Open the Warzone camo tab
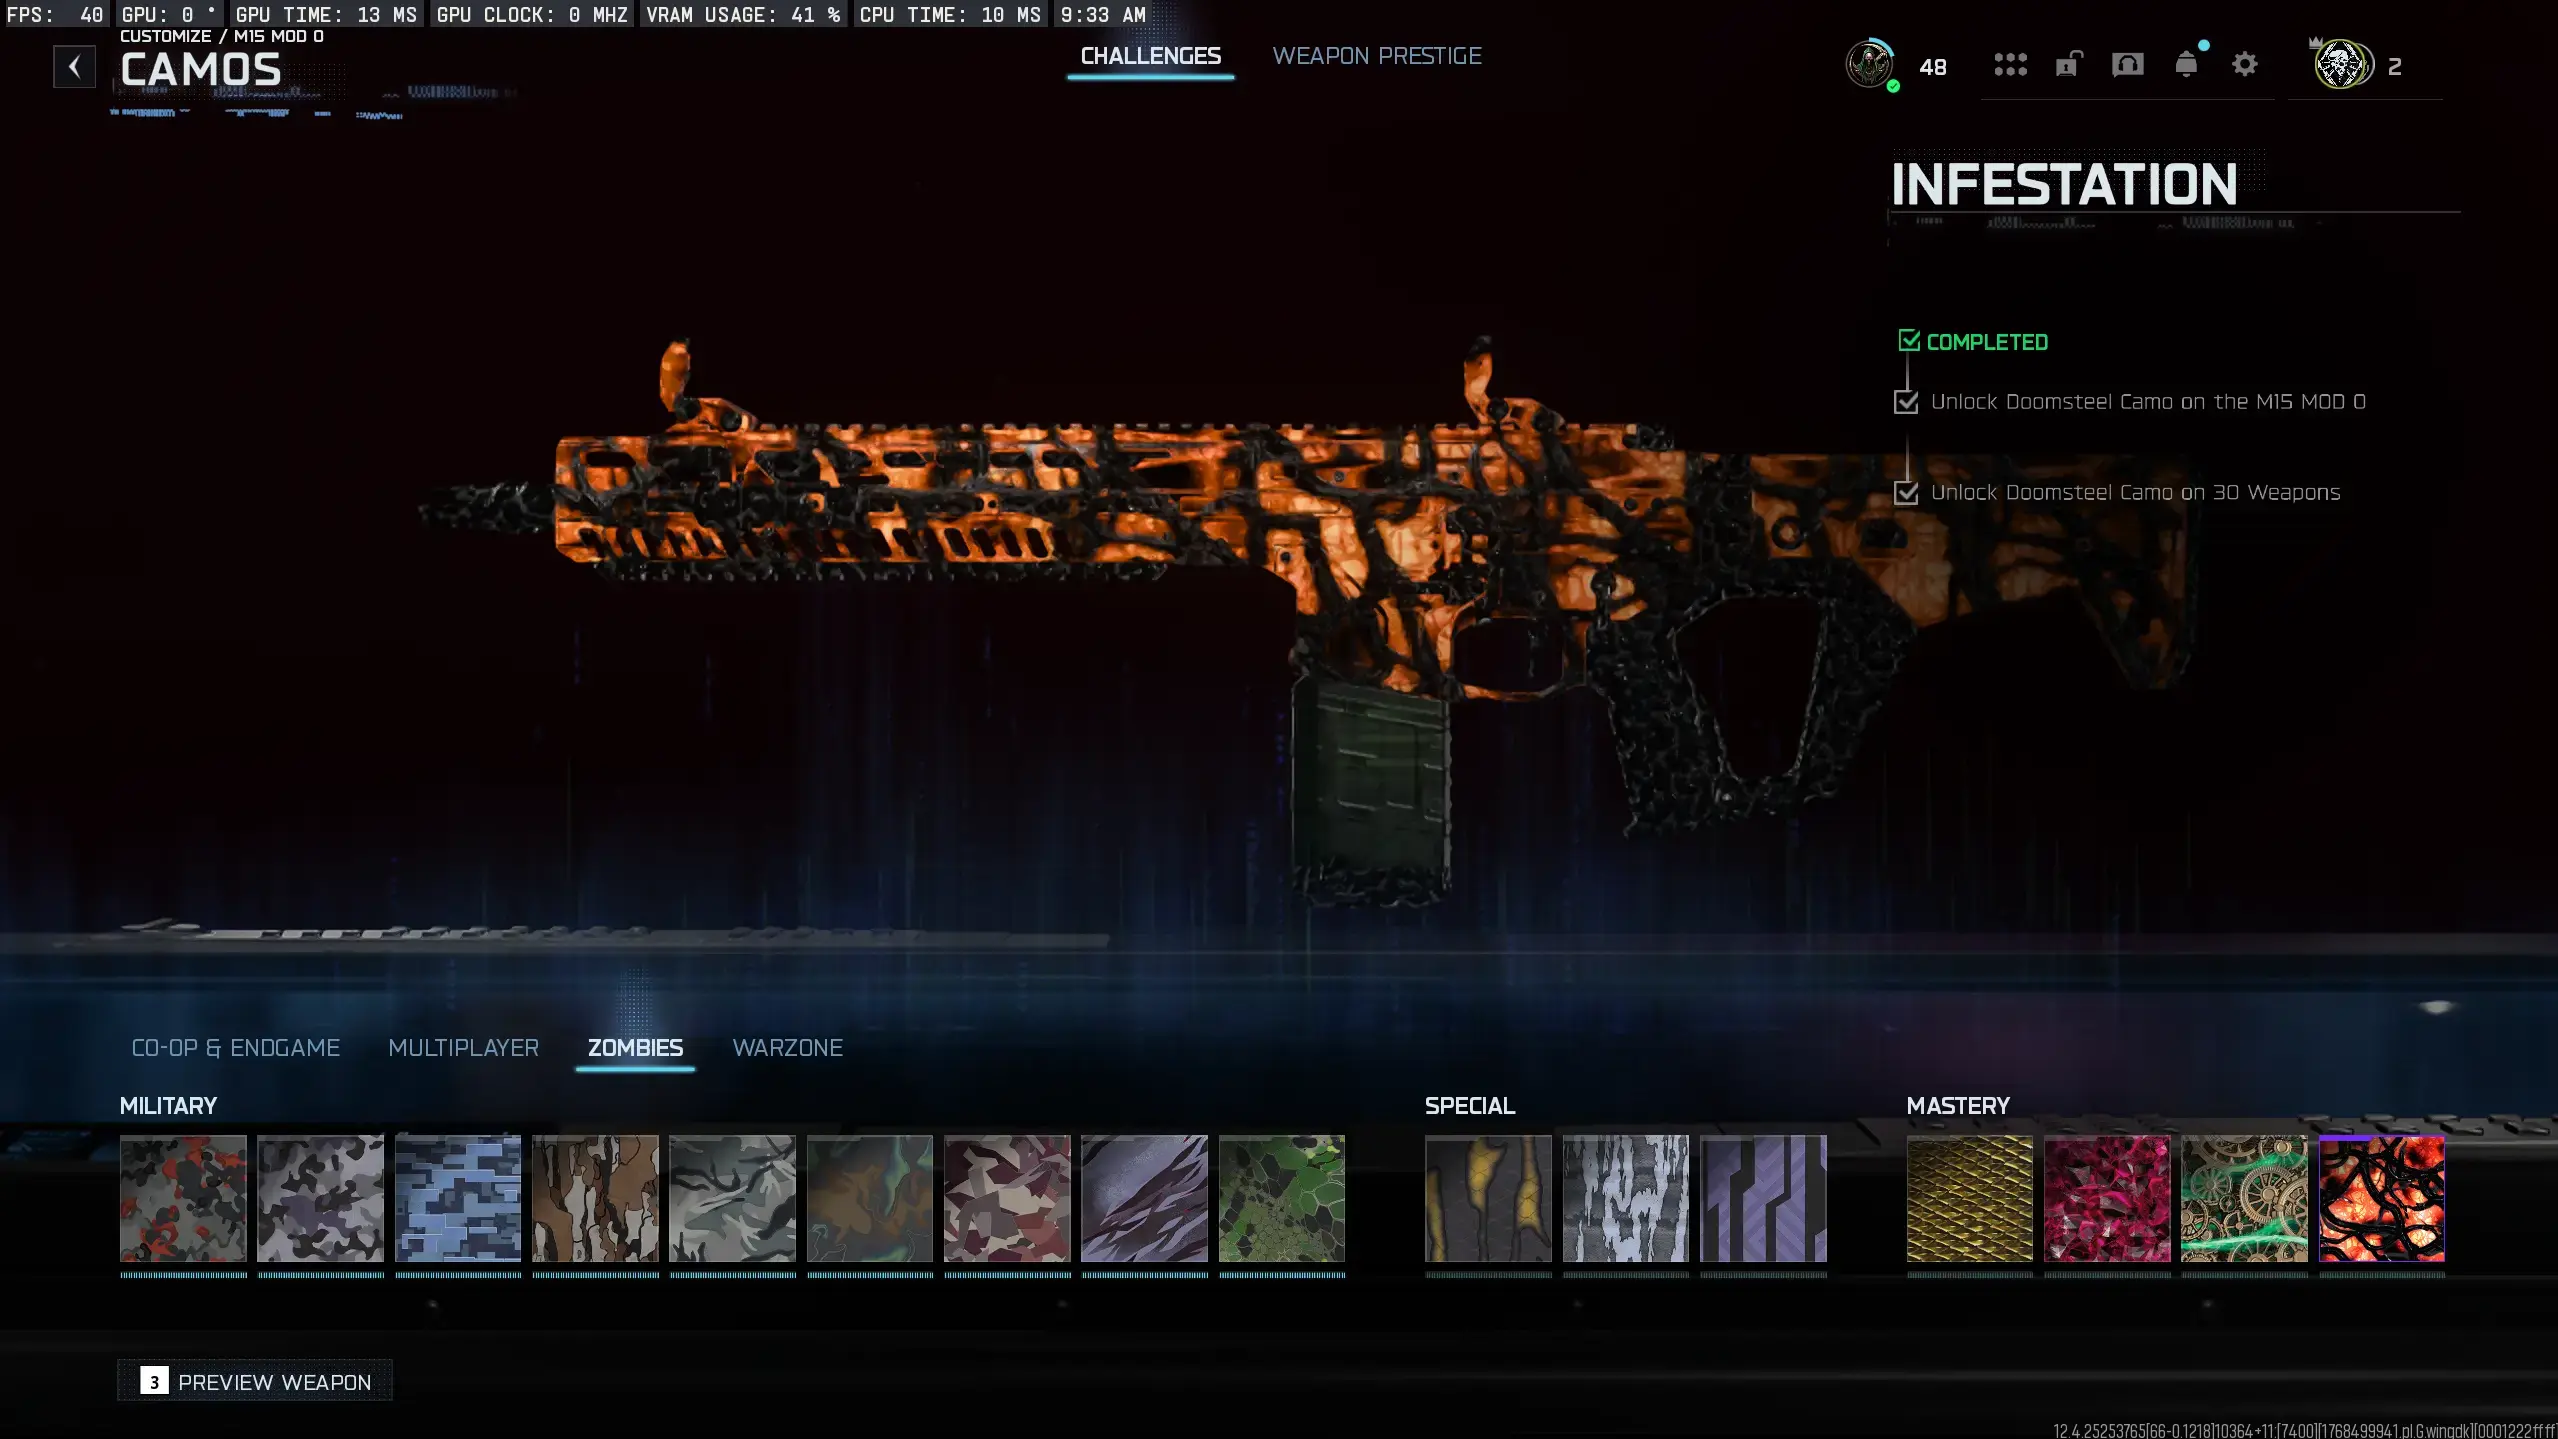This screenshot has width=2558, height=1439. click(x=787, y=1047)
